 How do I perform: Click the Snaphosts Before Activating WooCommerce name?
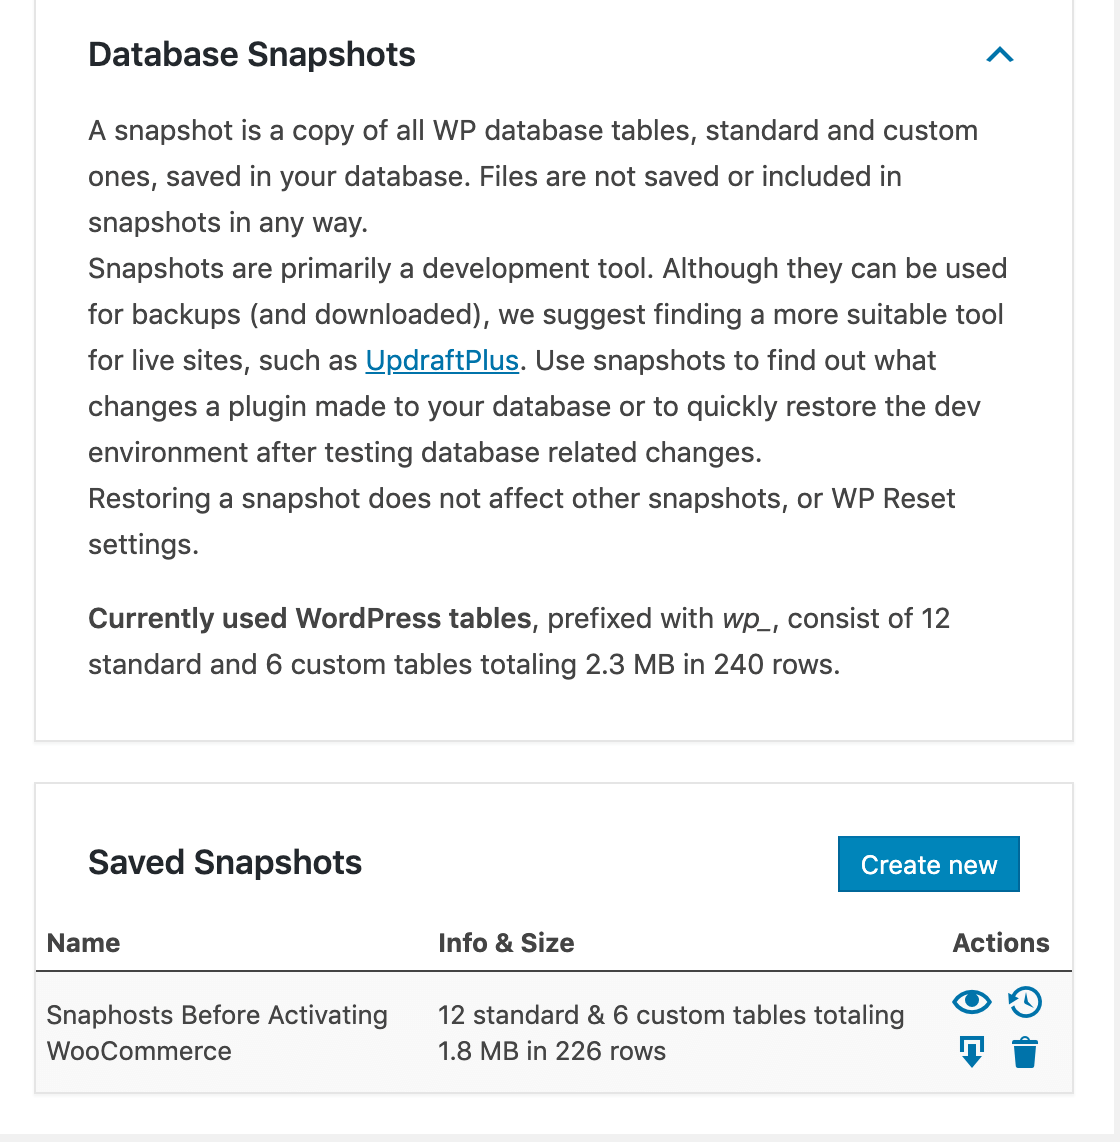(217, 1033)
